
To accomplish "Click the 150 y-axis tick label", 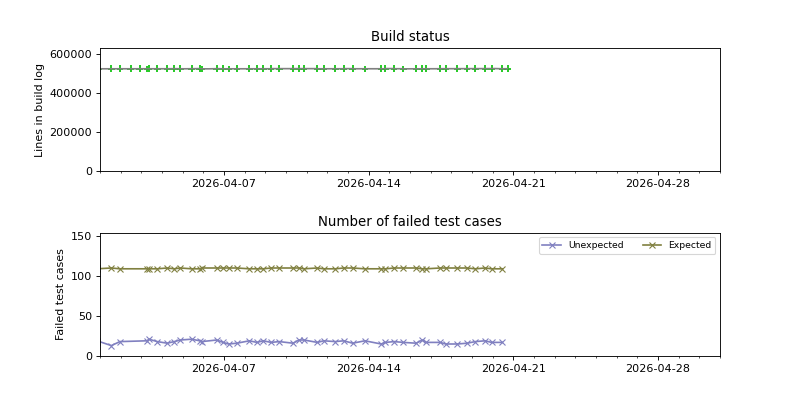I will [x=82, y=237].
